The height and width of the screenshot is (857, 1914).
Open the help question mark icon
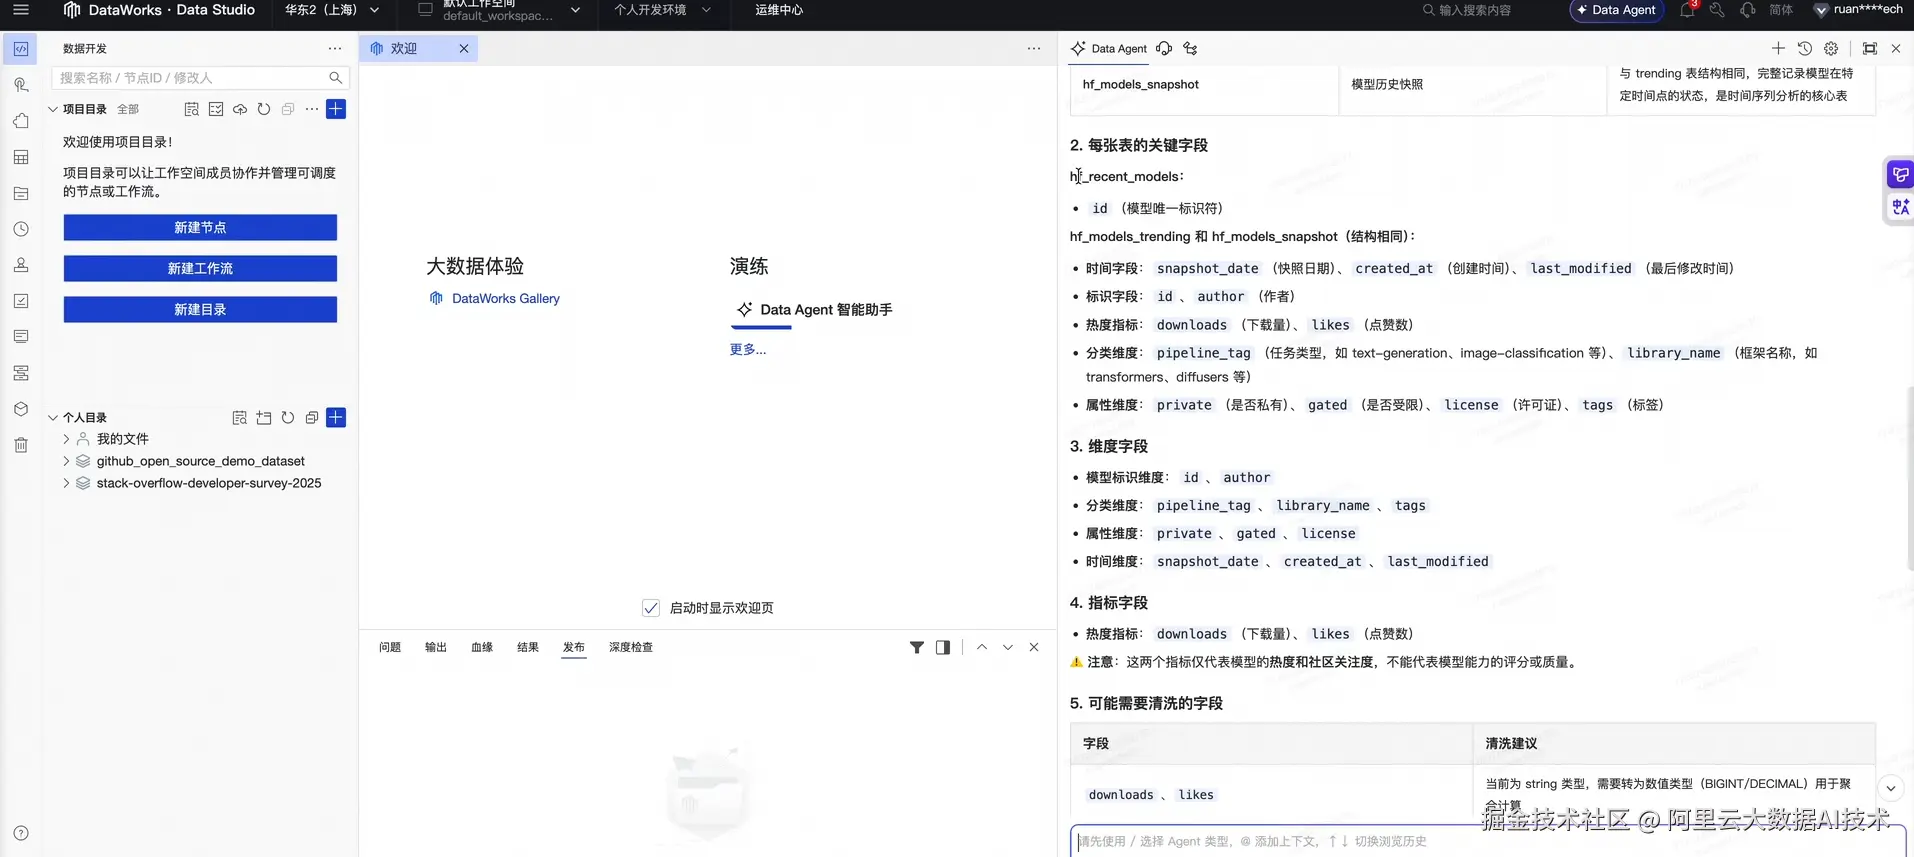click(21, 833)
